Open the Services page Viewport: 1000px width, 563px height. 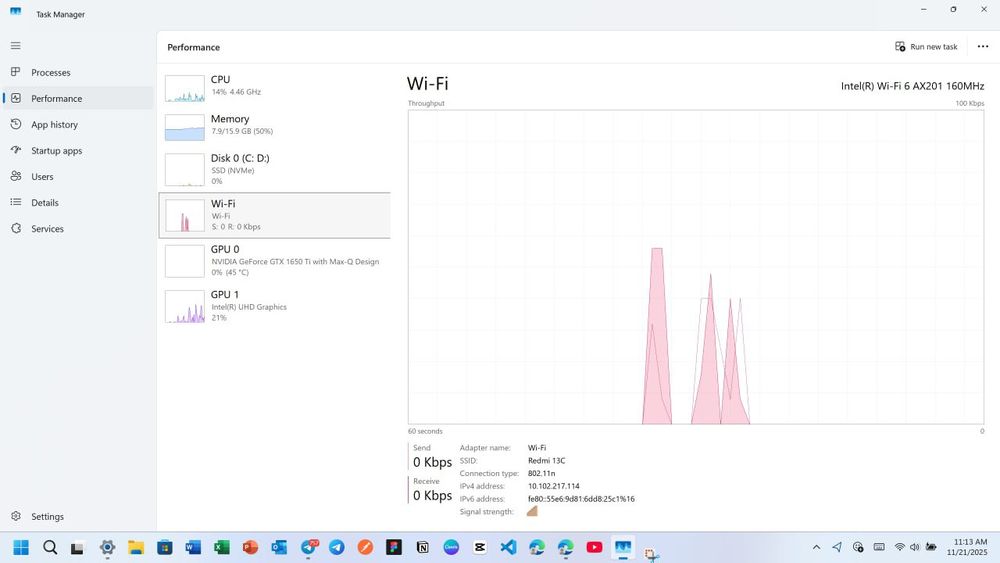pos(78,228)
